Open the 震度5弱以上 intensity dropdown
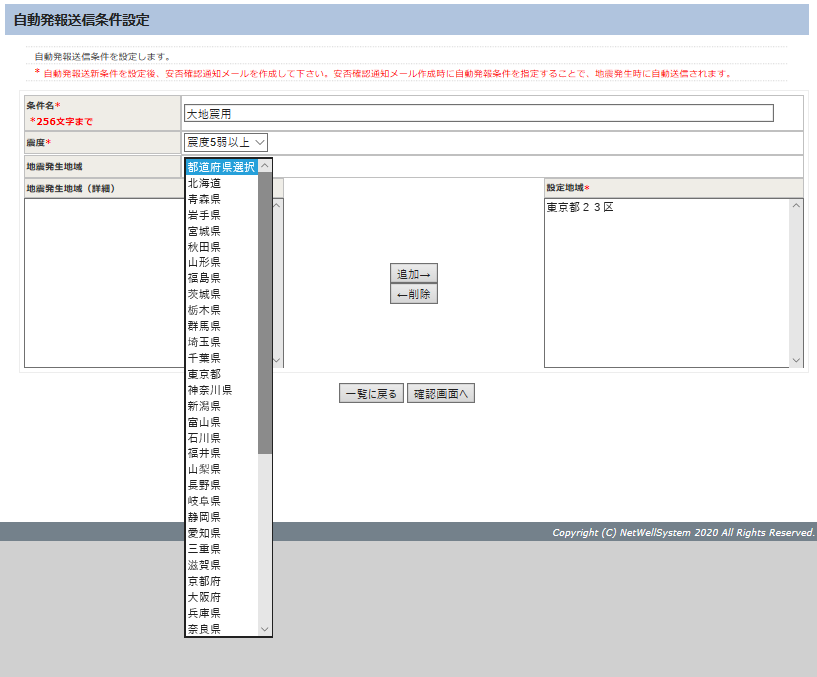 point(226,143)
